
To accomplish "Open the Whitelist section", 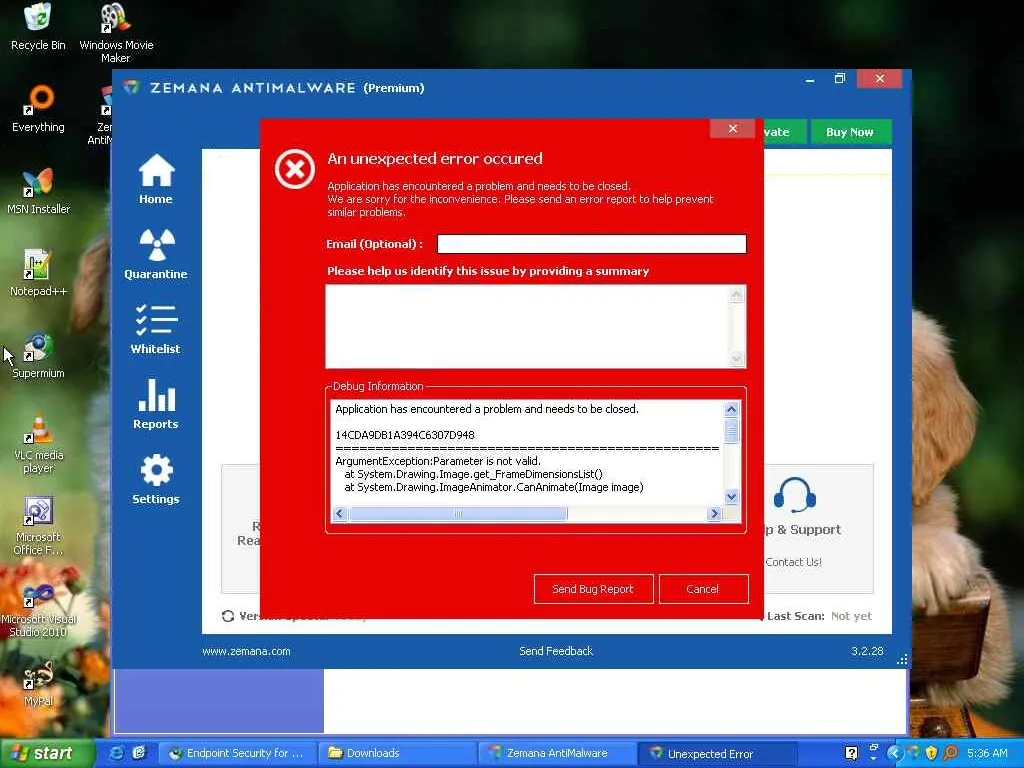I will pyautogui.click(x=155, y=329).
